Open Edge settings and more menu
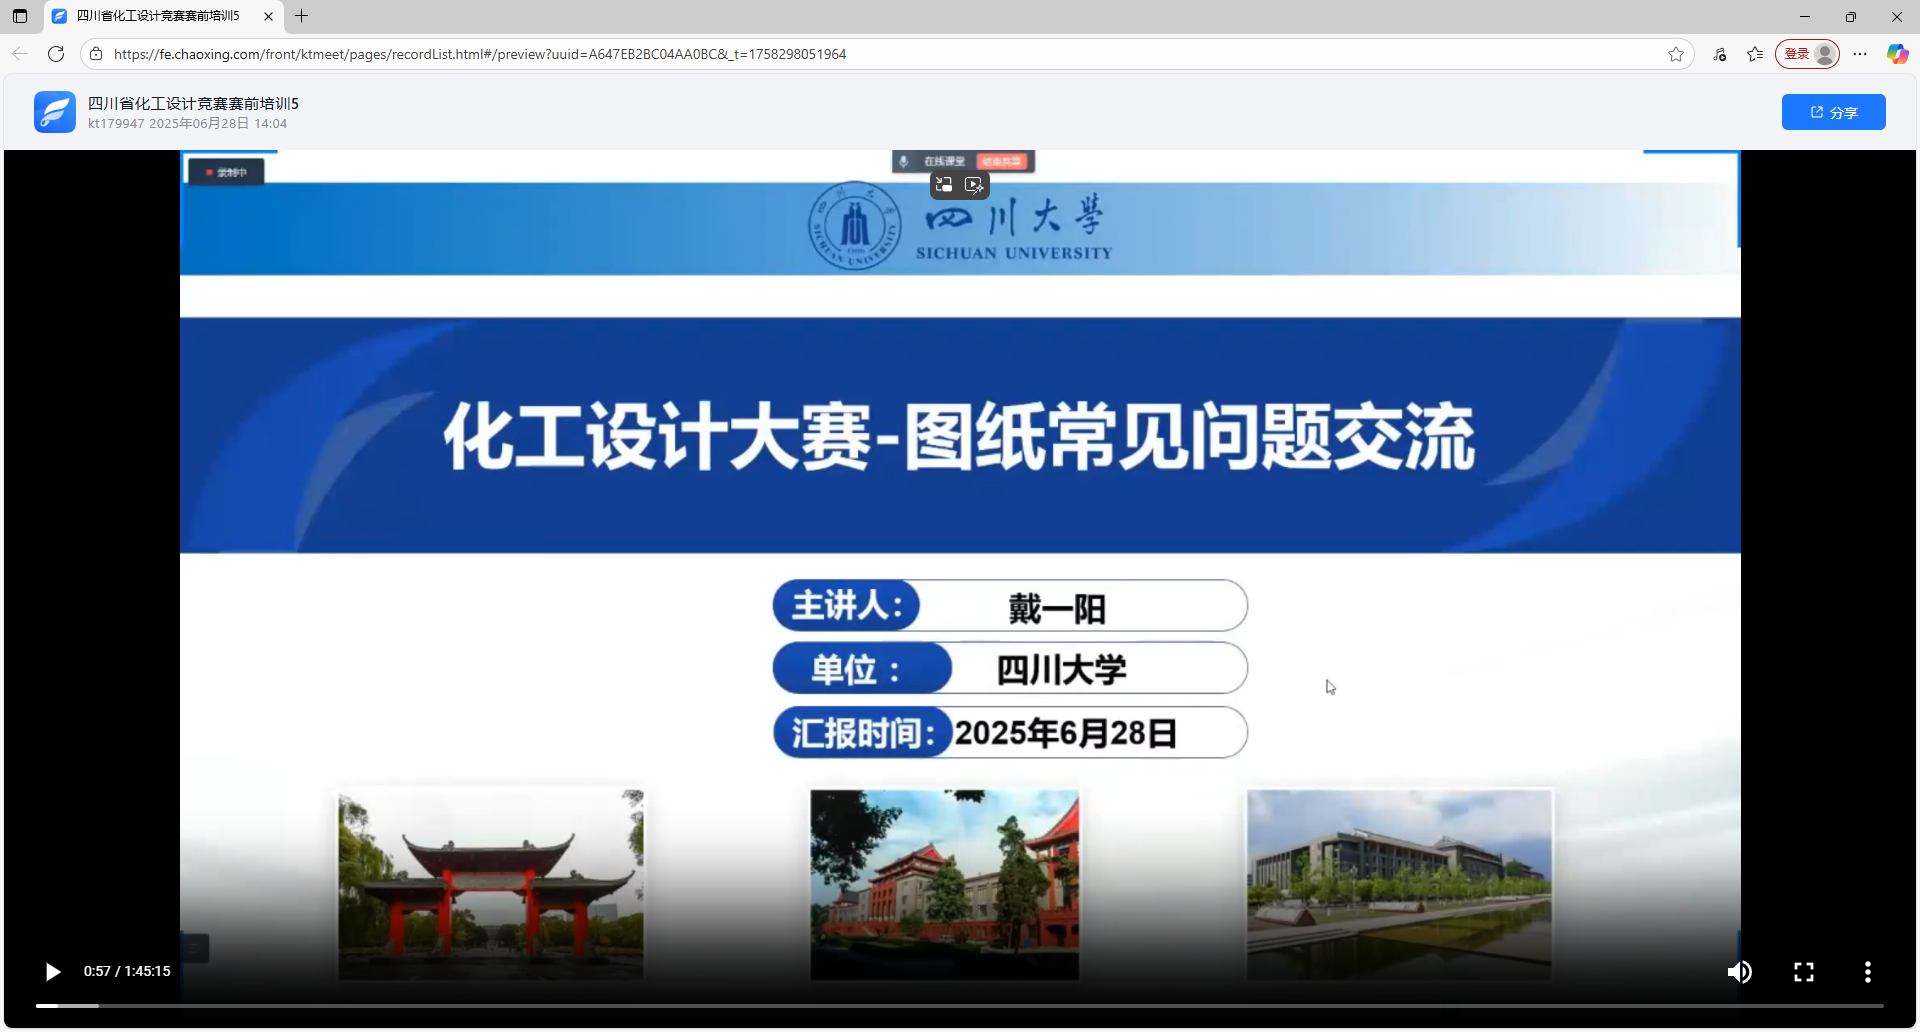Image resolution: width=1920 pixels, height=1032 pixels. point(1860,54)
